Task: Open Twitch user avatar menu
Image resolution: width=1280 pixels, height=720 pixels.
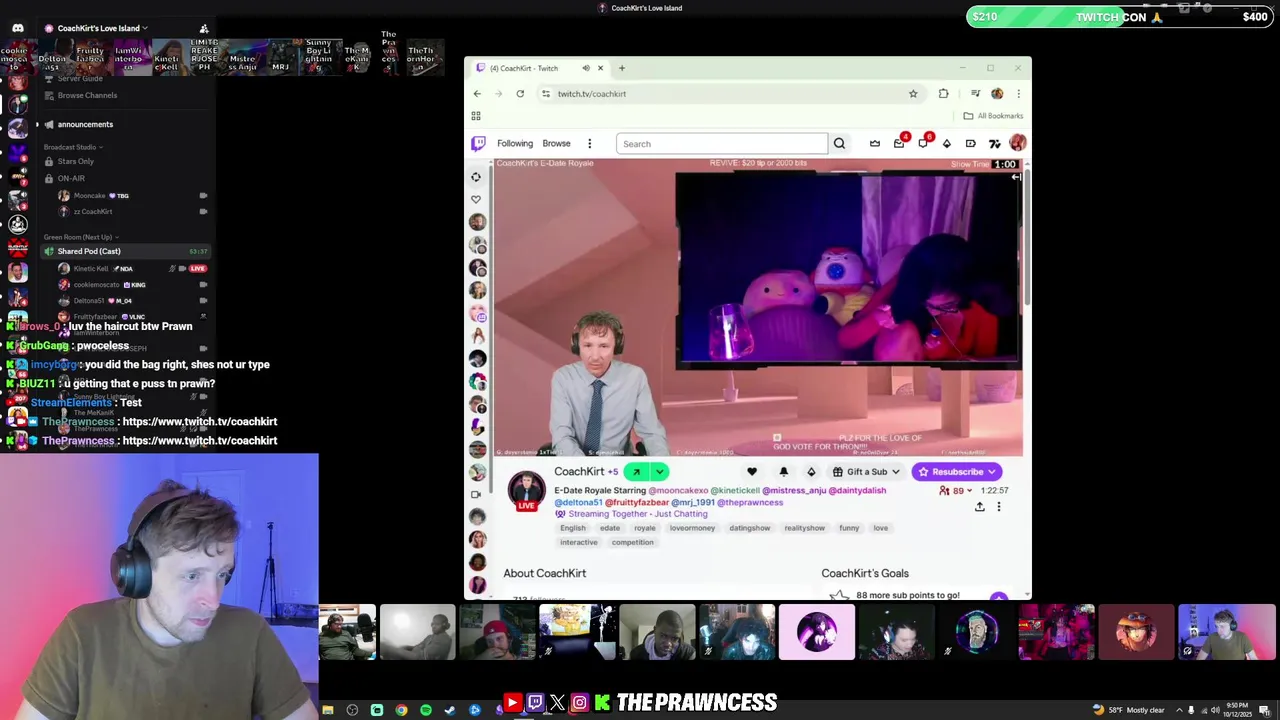Action: tap(1018, 143)
